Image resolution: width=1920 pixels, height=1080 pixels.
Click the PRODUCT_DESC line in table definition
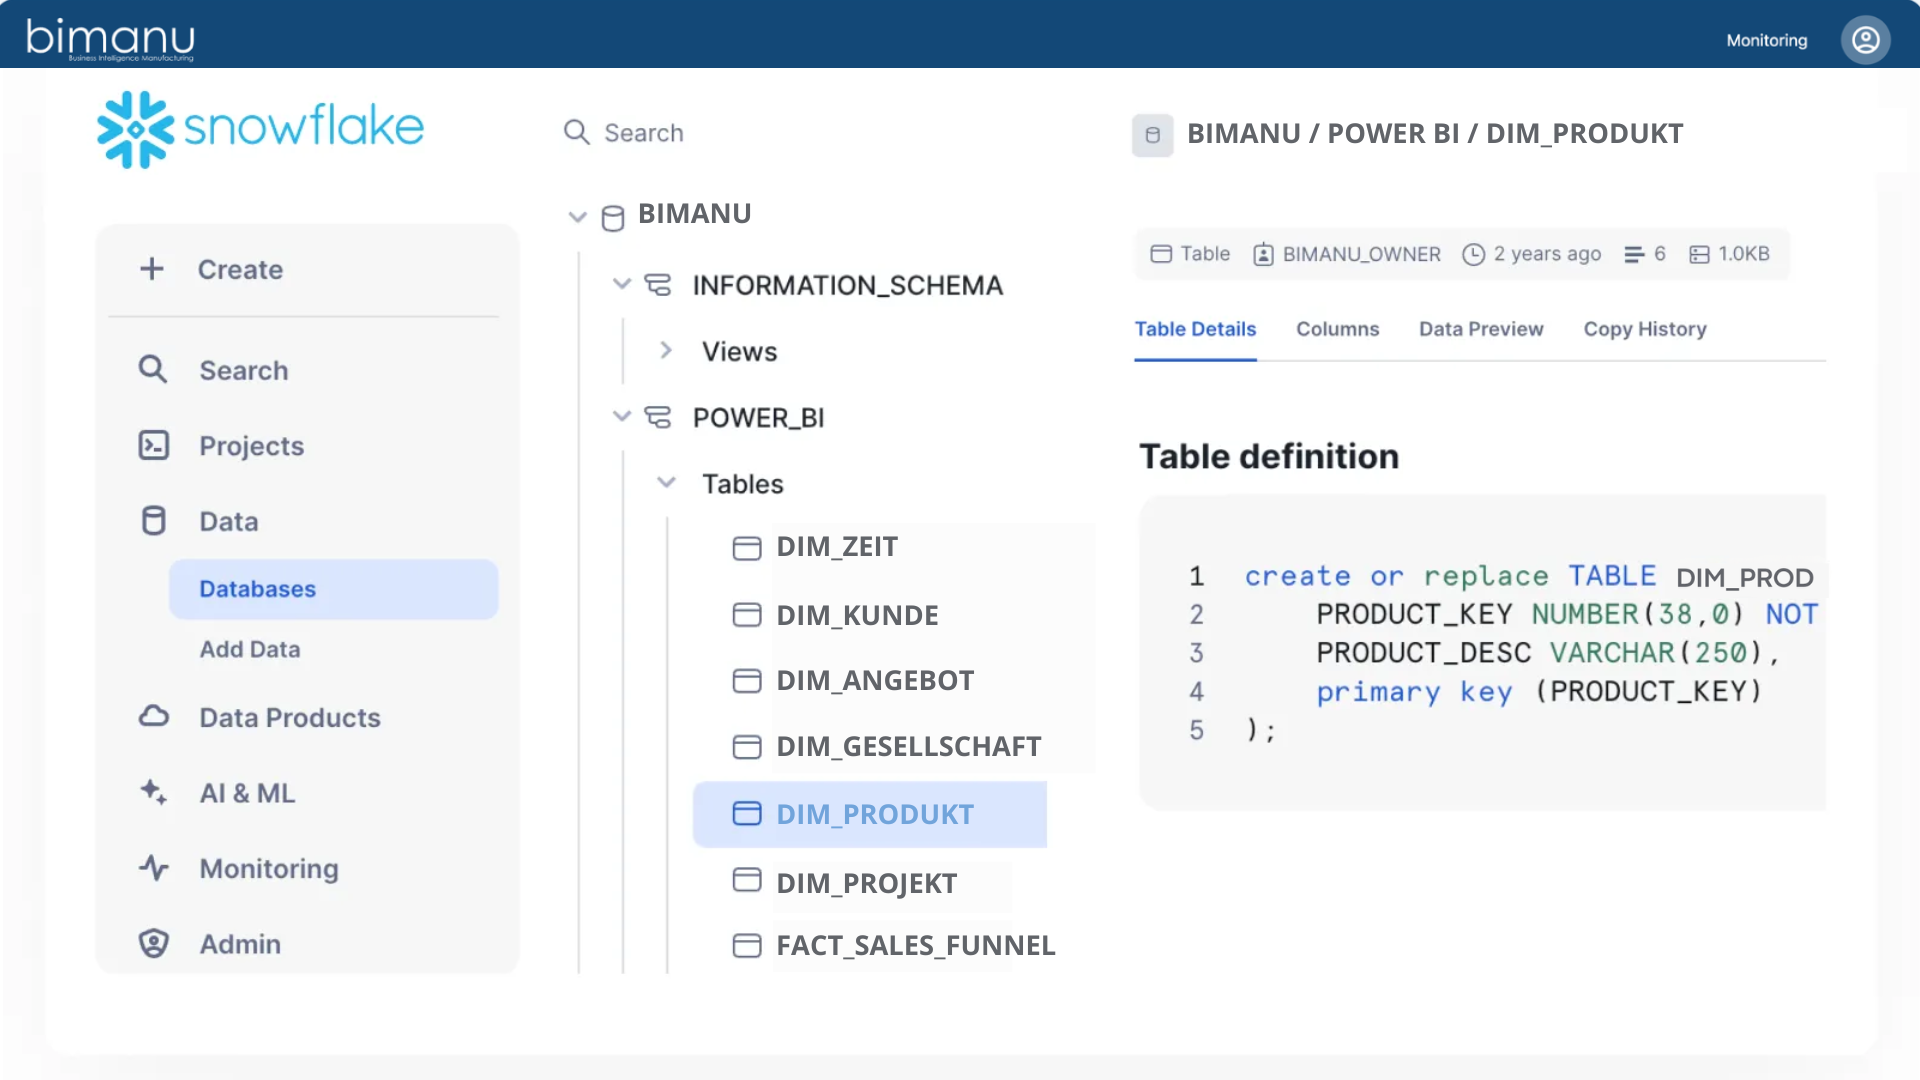coord(1547,653)
